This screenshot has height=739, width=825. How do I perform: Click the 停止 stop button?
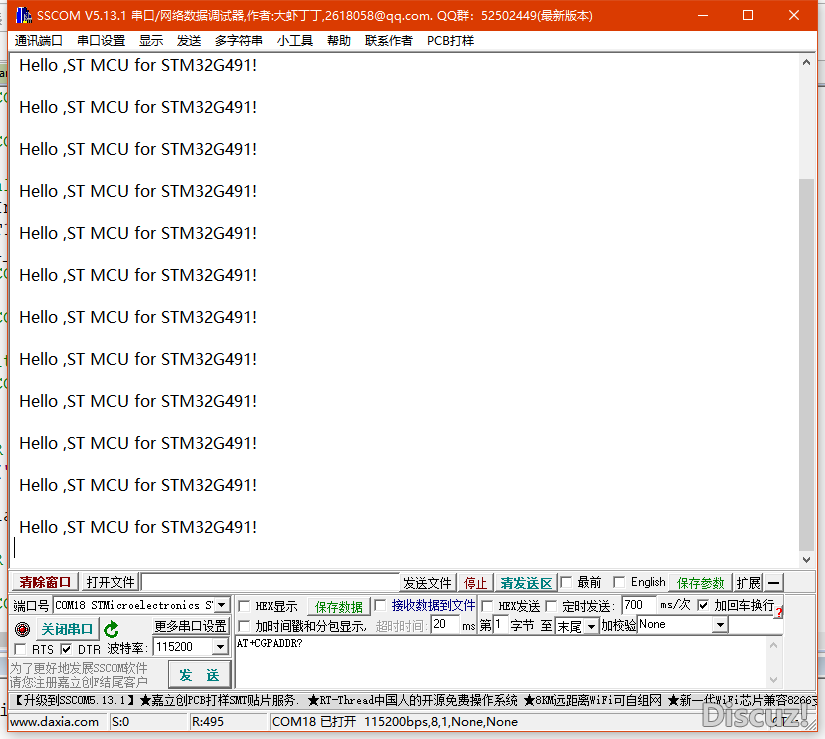click(476, 583)
